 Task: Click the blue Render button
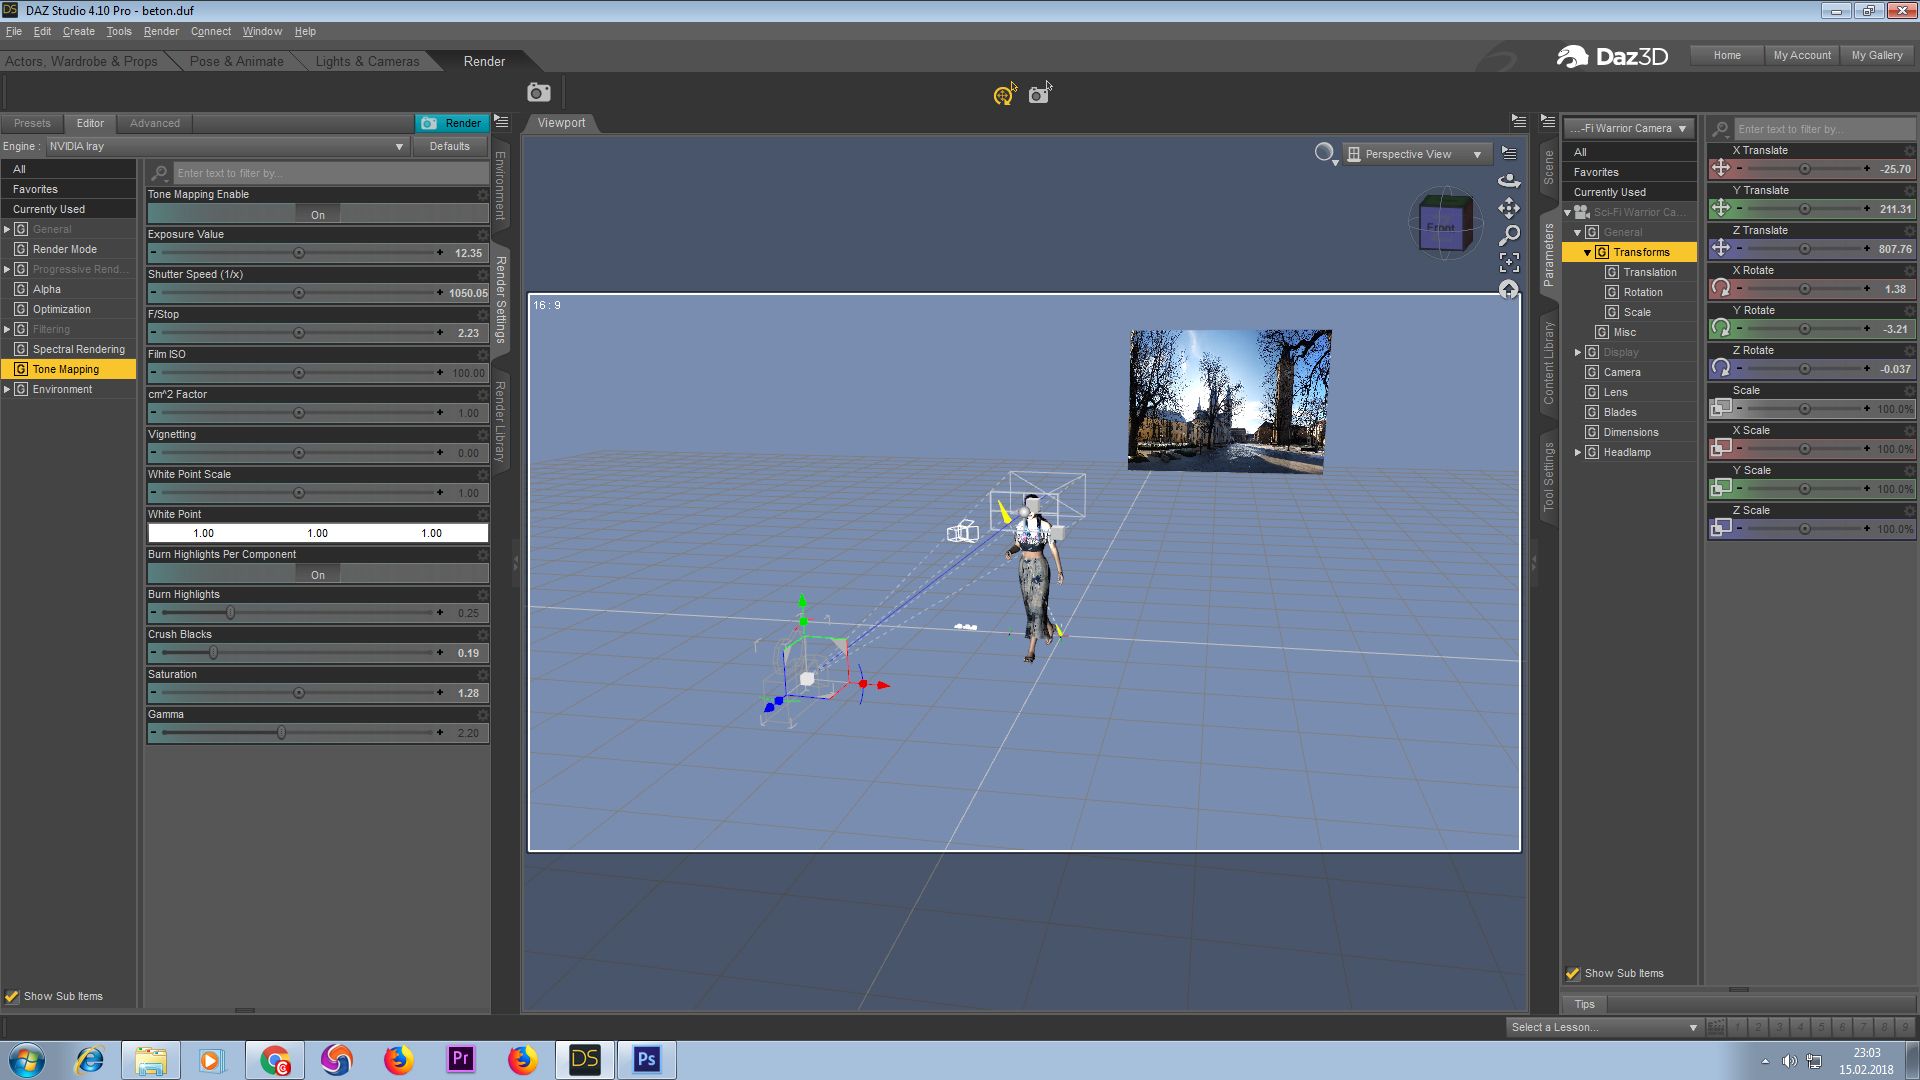click(x=452, y=123)
